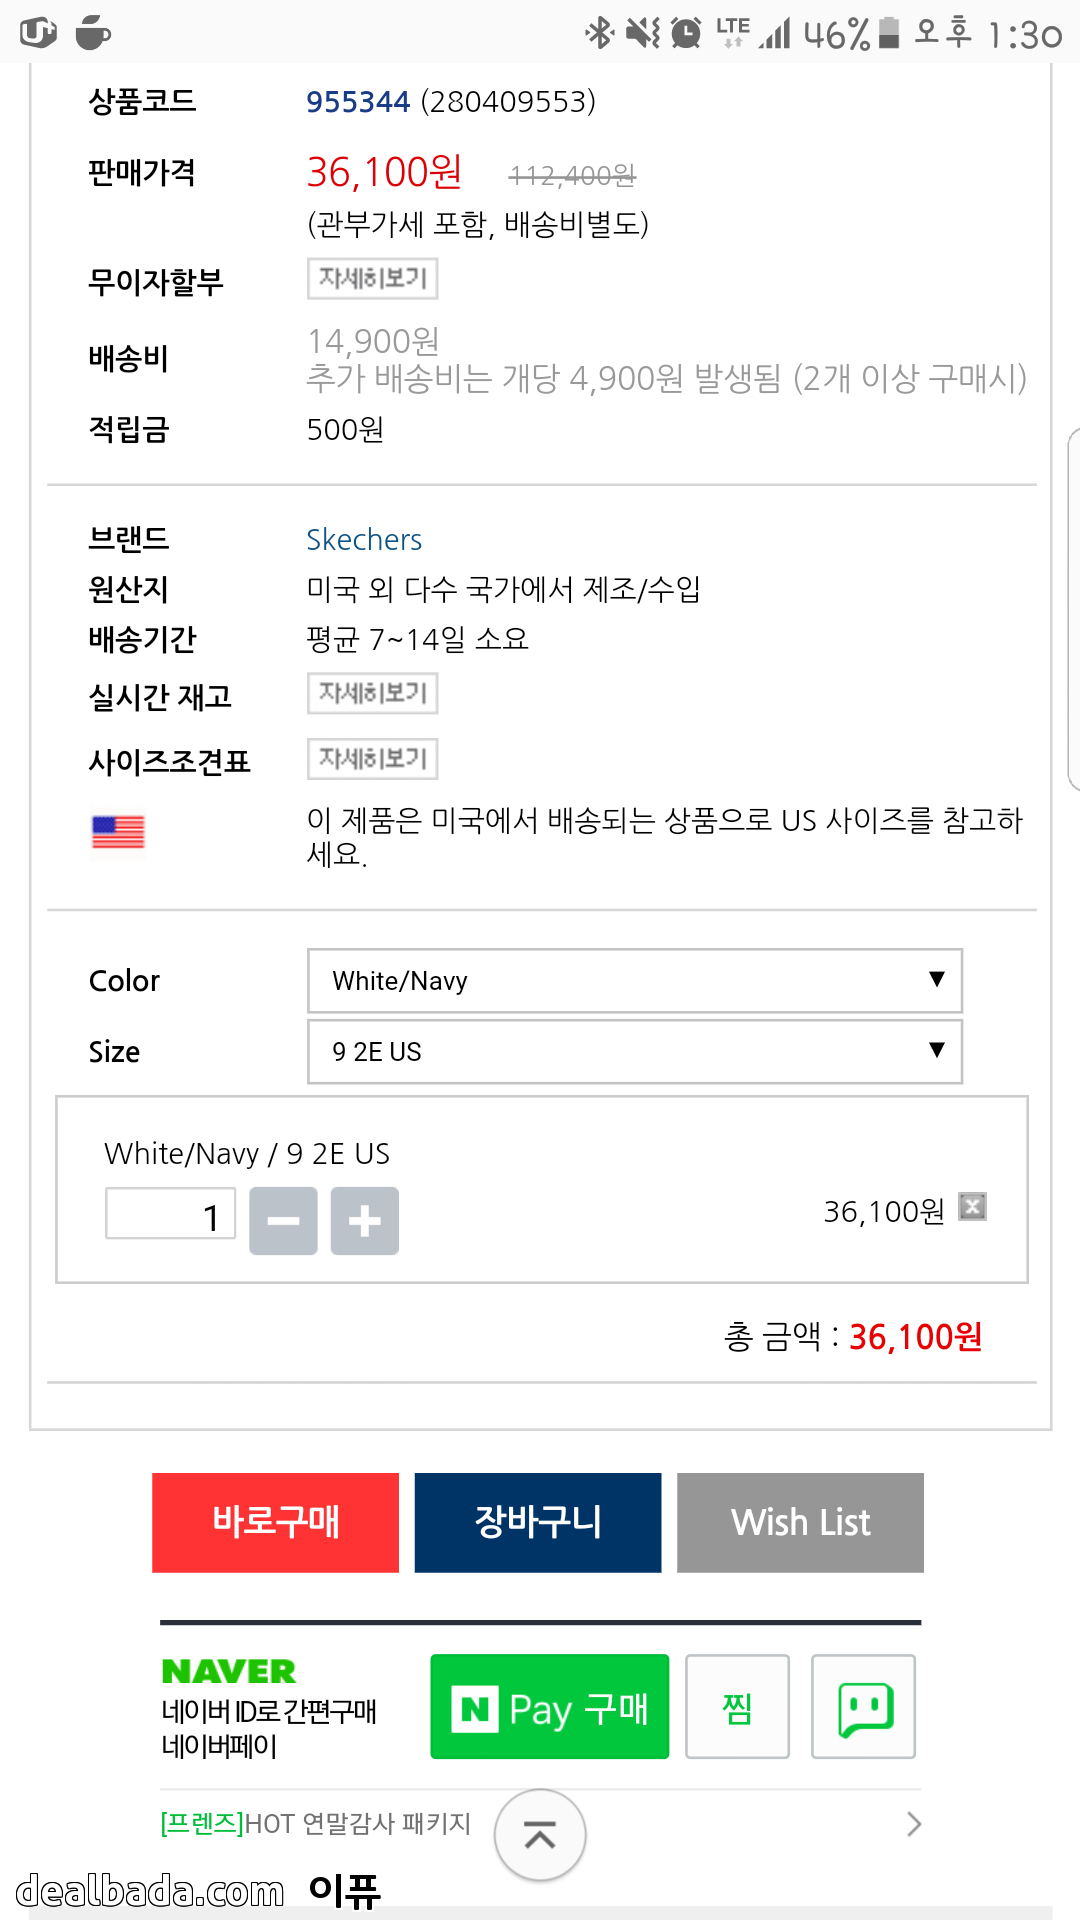Open 사이즈조견표 자세히보기 size chart
The image size is (1080, 1920).
[372, 759]
